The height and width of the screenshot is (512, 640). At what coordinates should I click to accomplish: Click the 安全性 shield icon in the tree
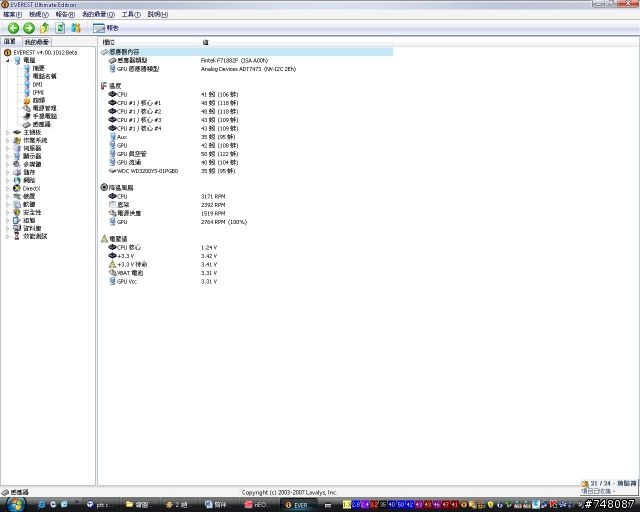pyautogui.click(x=17, y=212)
